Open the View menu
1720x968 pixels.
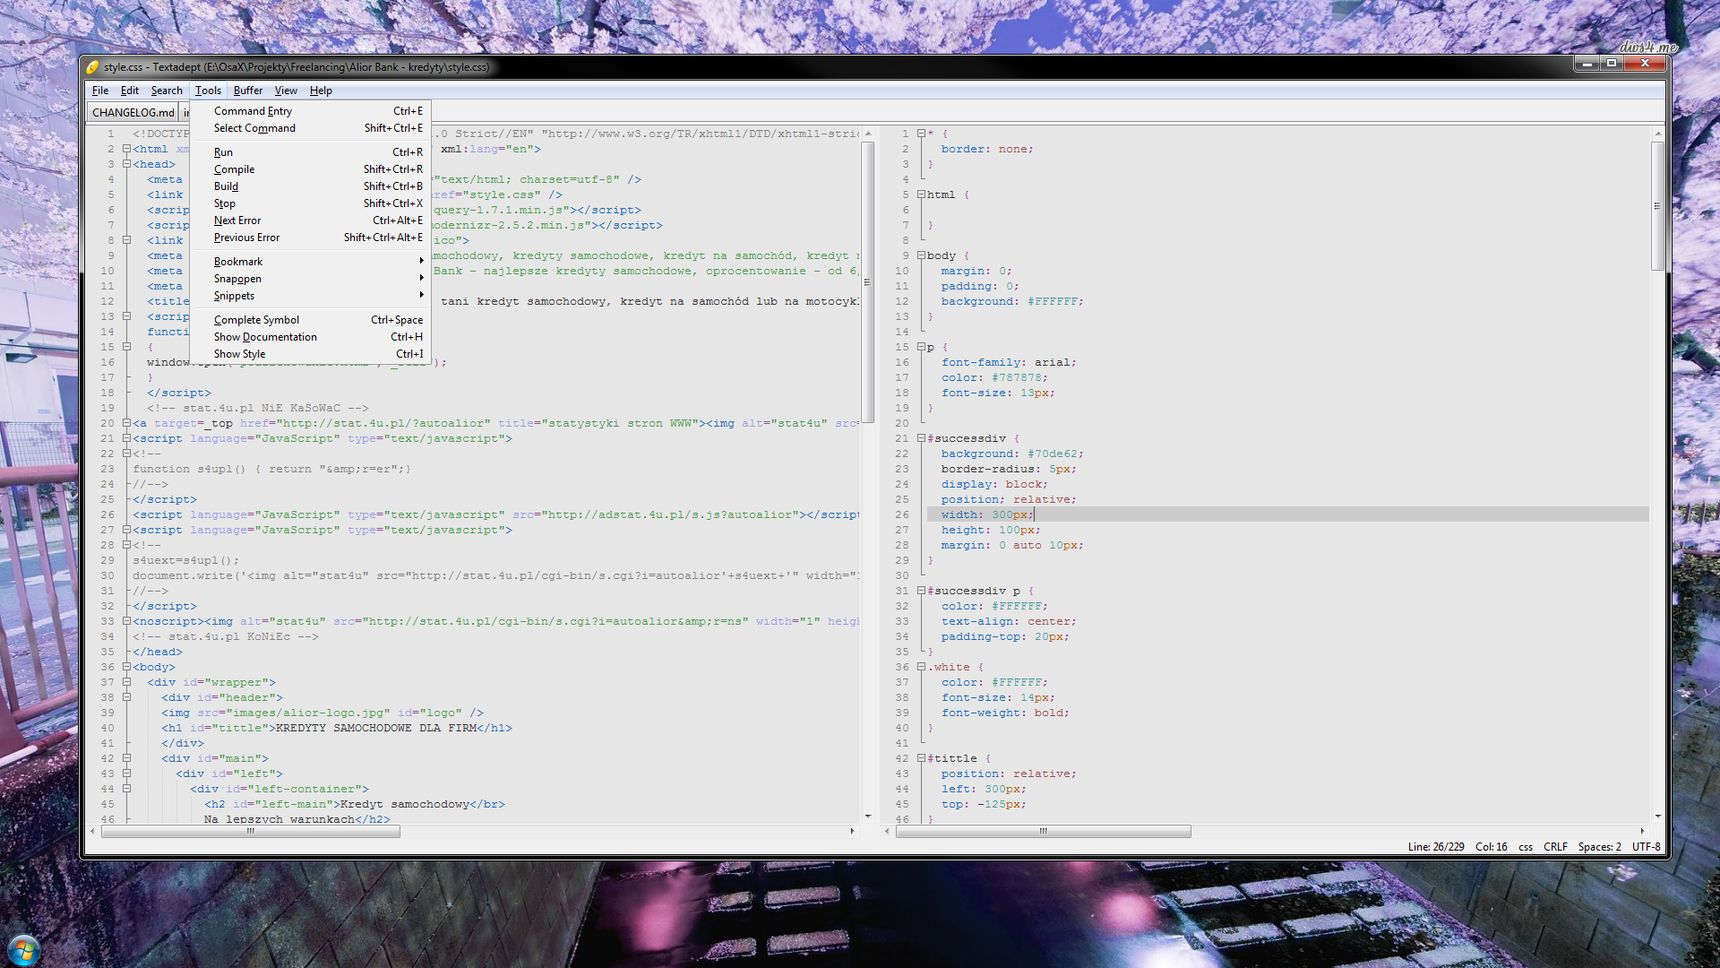tap(285, 90)
